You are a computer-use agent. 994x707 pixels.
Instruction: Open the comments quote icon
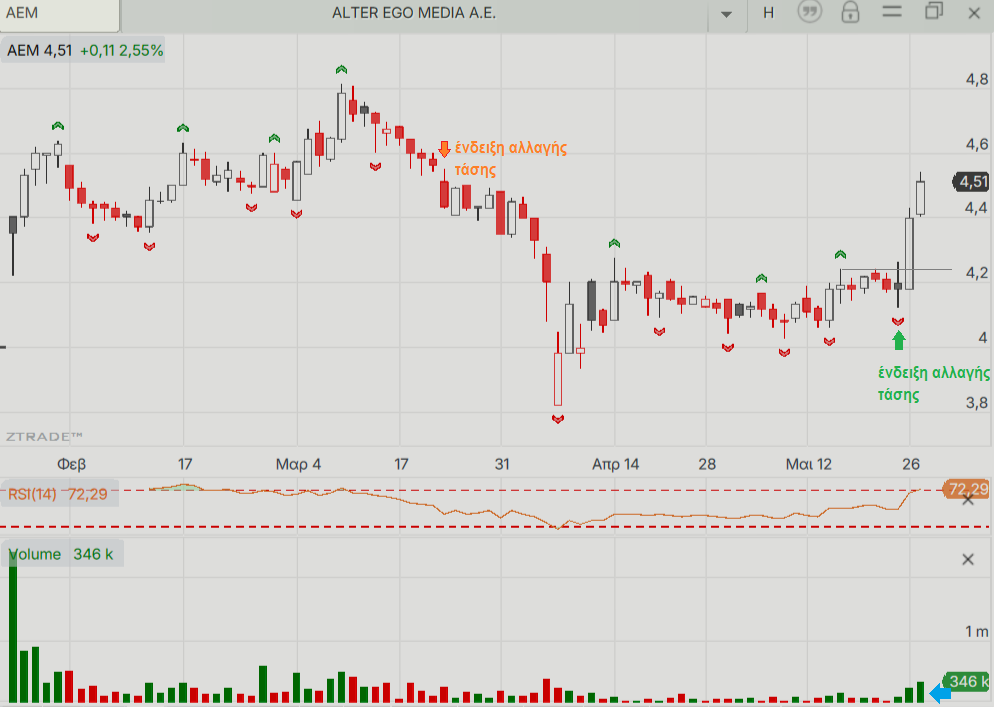pyautogui.click(x=810, y=12)
